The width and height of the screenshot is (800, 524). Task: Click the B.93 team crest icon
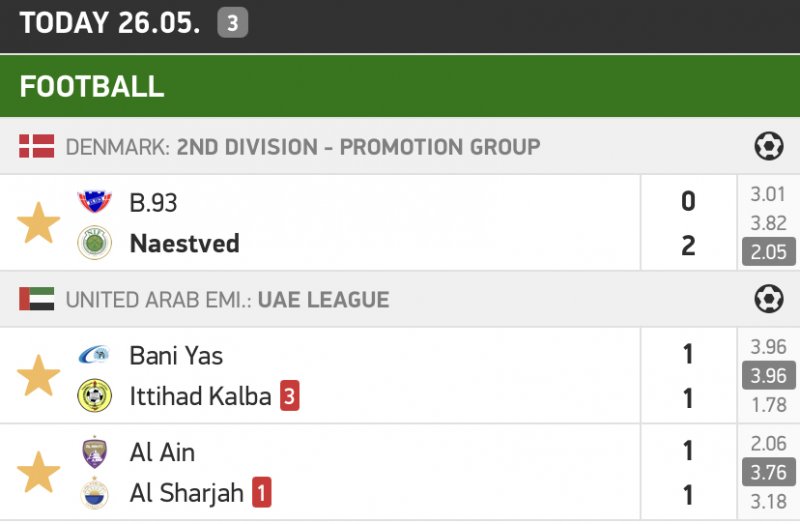(x=95, y=202)
